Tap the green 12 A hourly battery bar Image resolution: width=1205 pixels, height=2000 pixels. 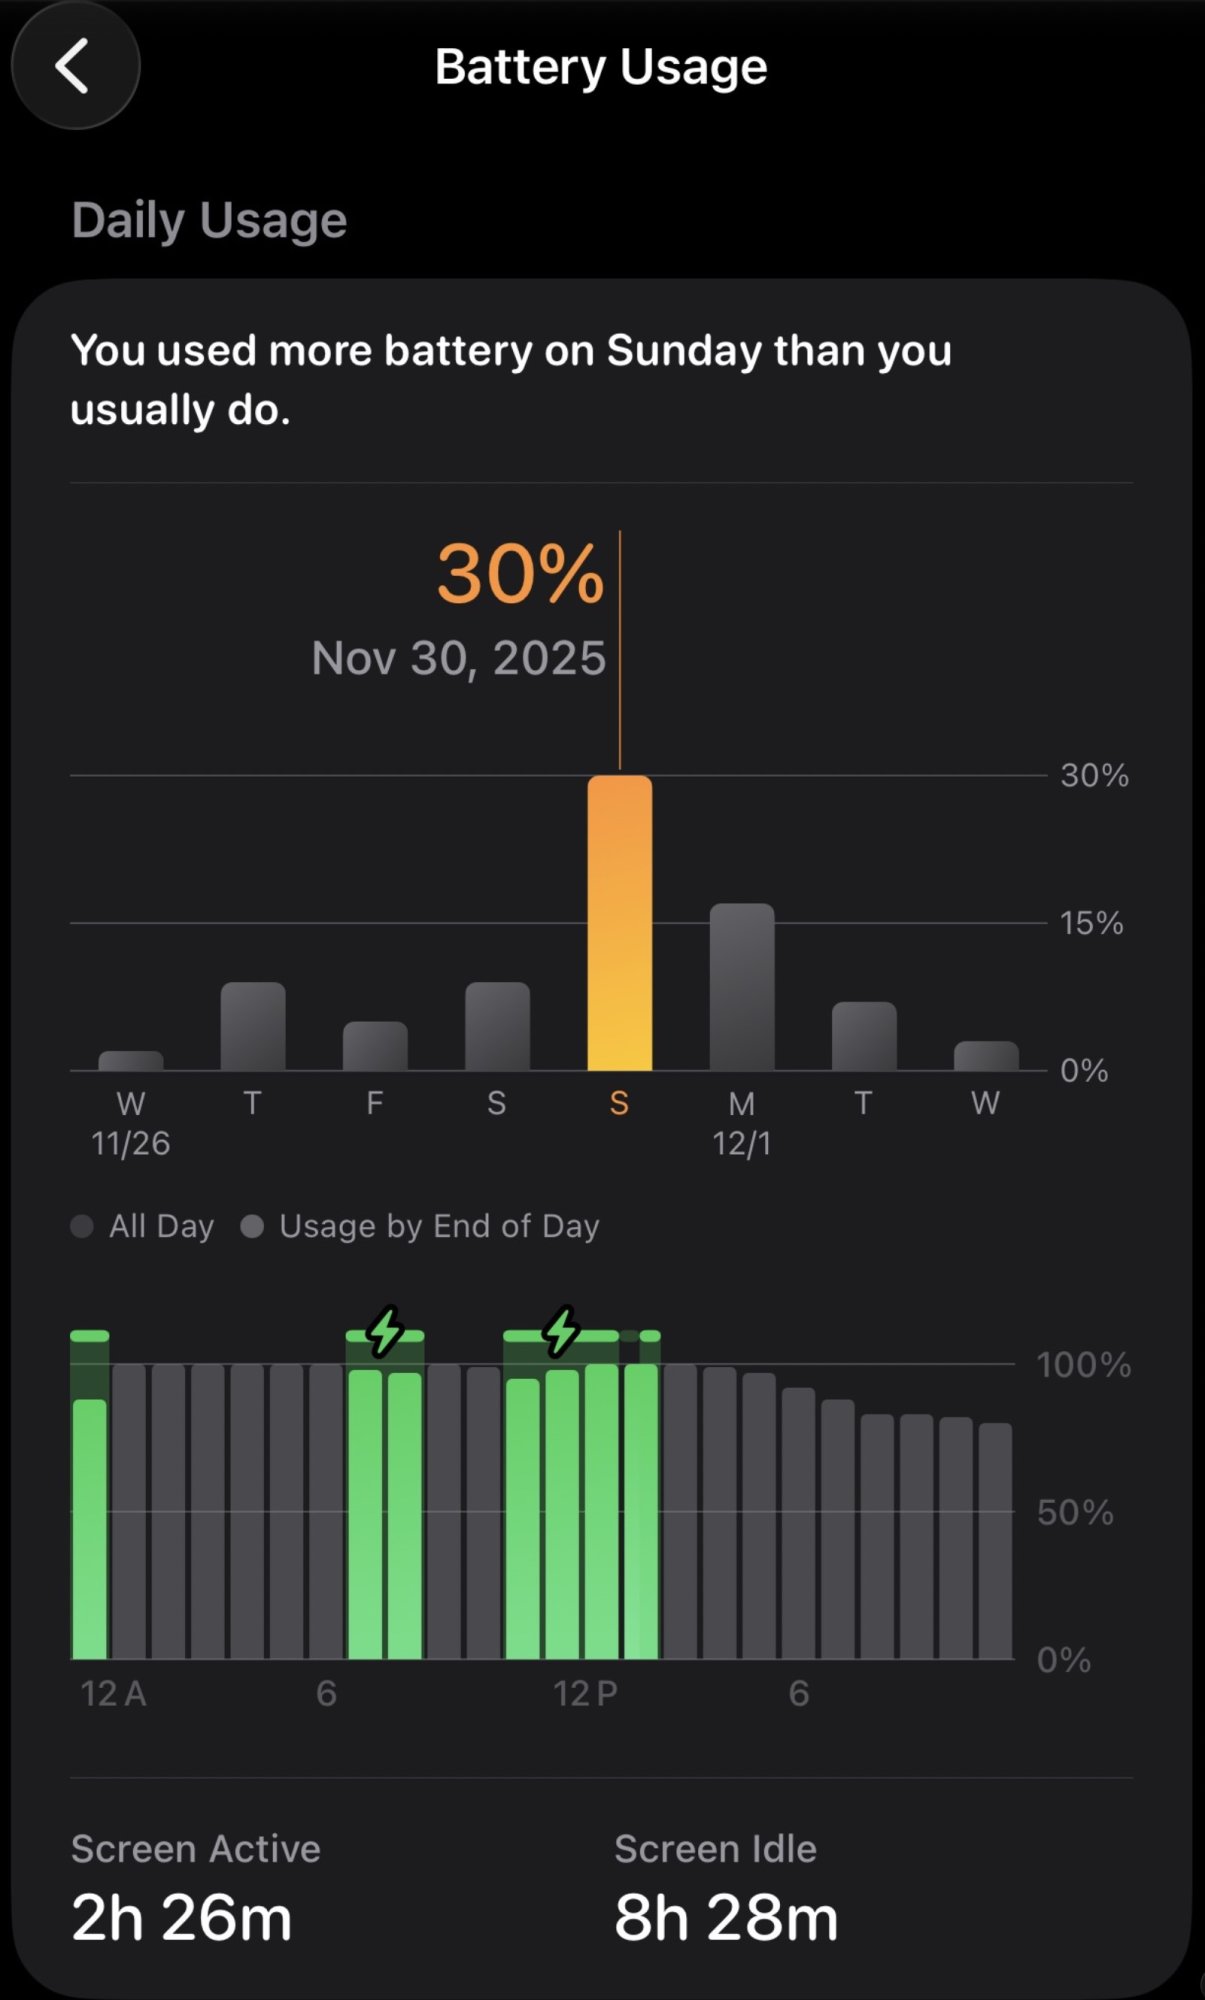(90, 1528)
